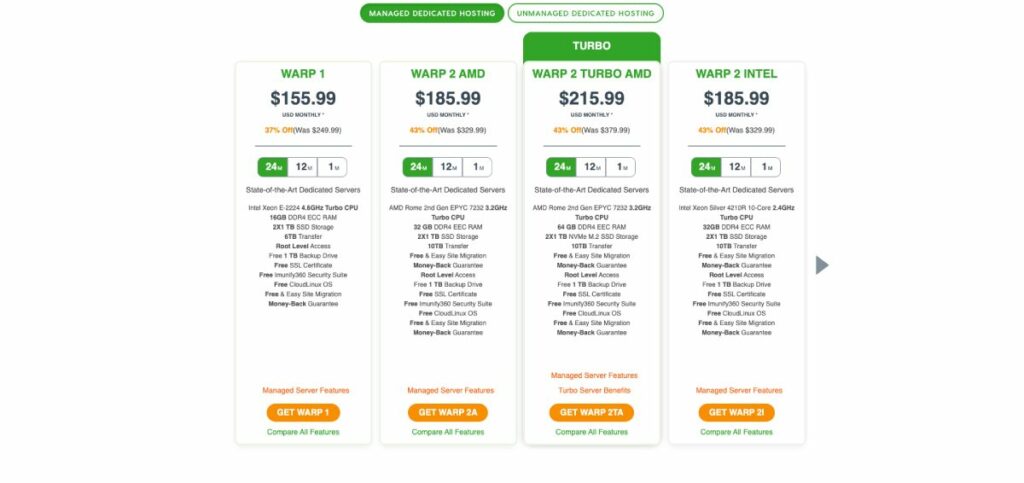Open Compare All Features under Warp 1
This screenshot has height=483, width=1024.
tap(303, 432)
